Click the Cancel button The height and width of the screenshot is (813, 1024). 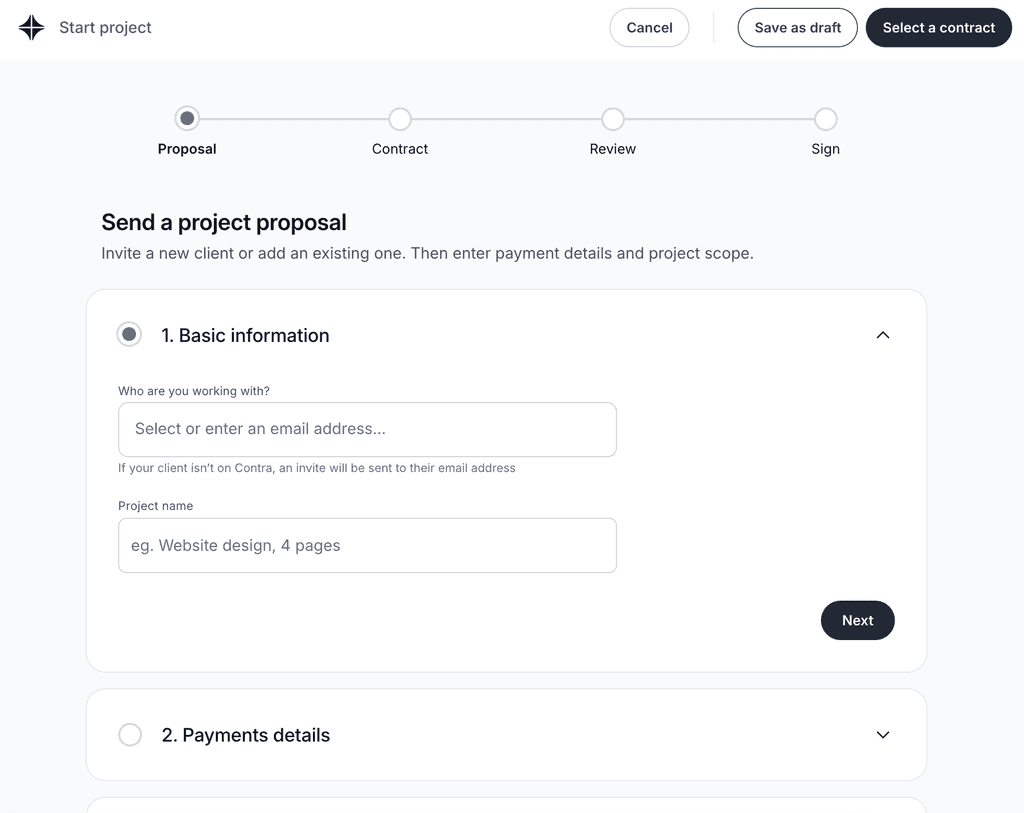[649, 27]
